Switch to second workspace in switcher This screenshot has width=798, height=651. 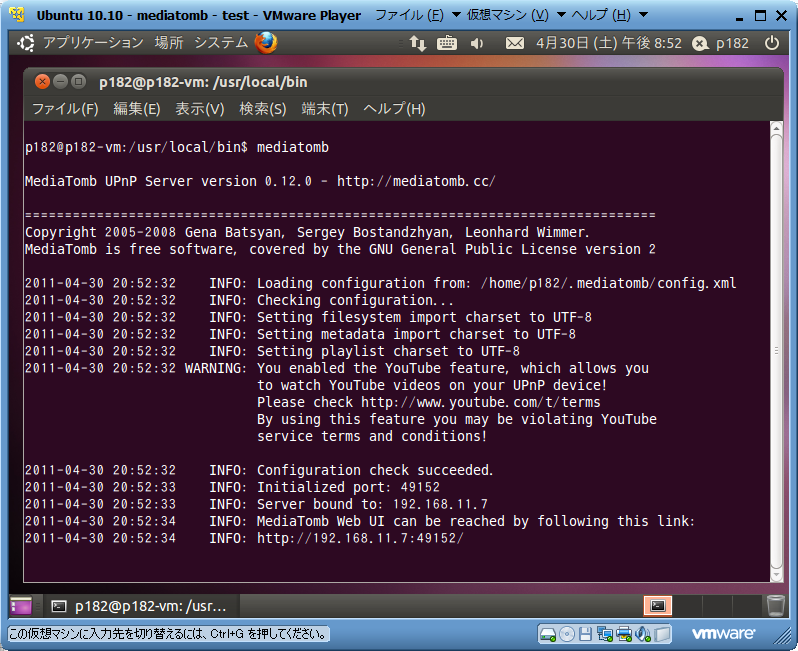point(688,606)
